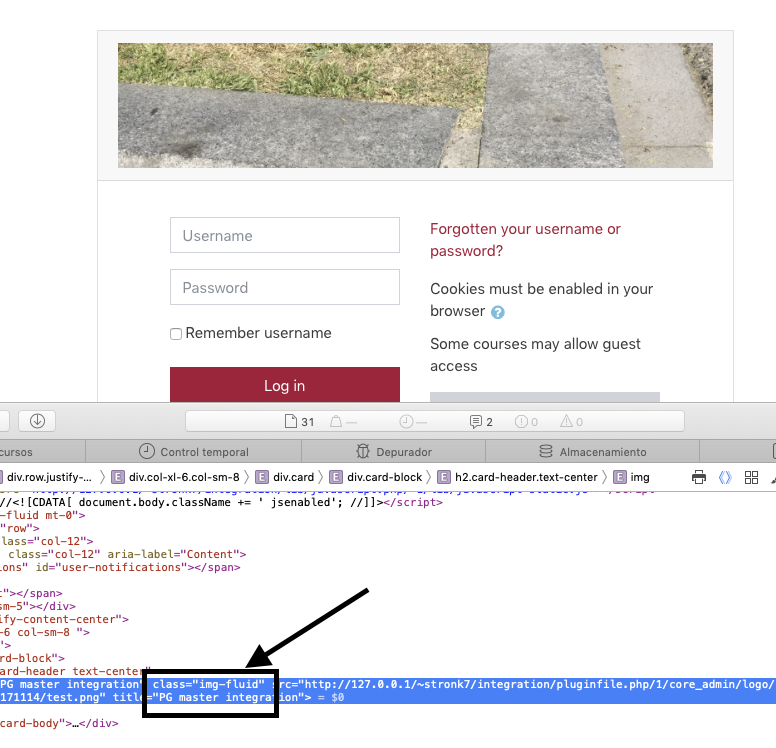Click the download arrow button in inspector toolbar
The width and height of the screenshot is (776, 748).
click(37, 421)
